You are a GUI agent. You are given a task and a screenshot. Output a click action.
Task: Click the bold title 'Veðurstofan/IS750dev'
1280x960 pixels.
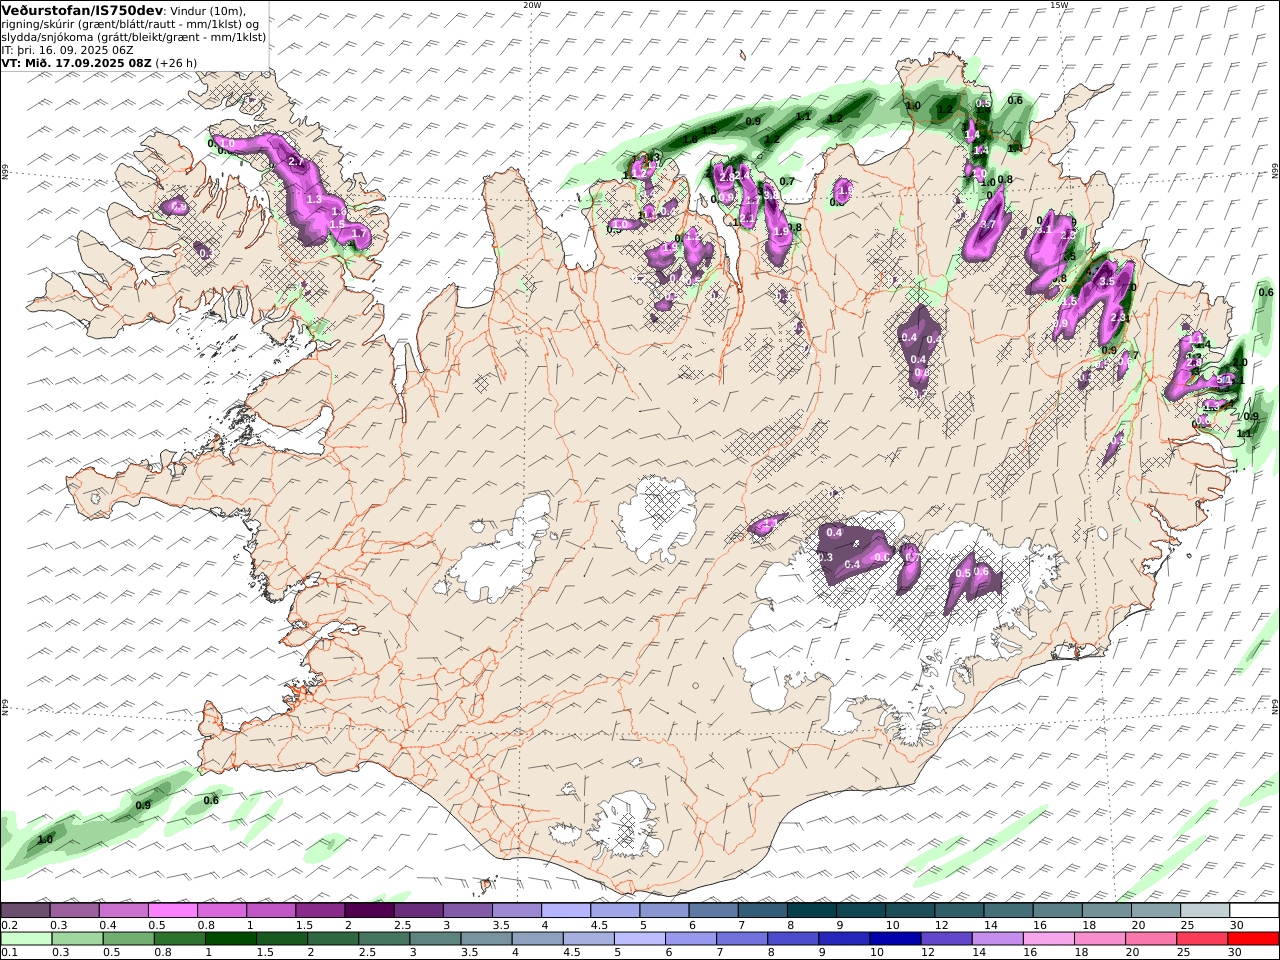click(x=82, y=10)
